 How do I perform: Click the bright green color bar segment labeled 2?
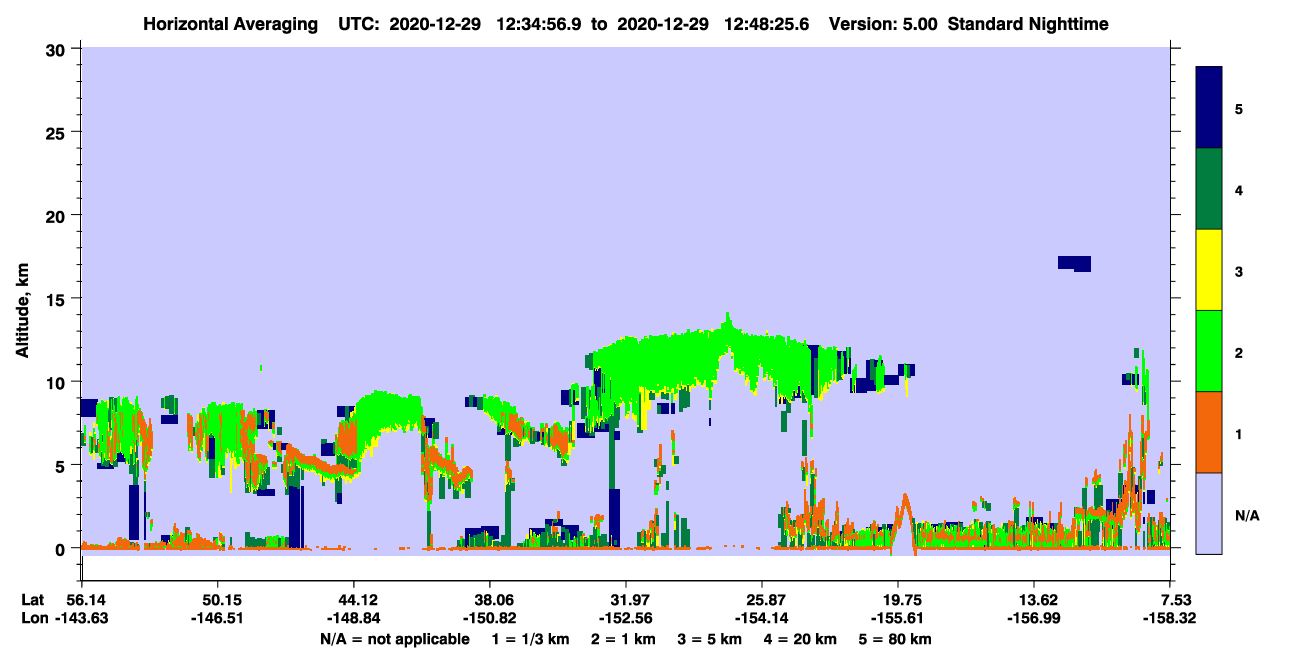click(1209, 351)
